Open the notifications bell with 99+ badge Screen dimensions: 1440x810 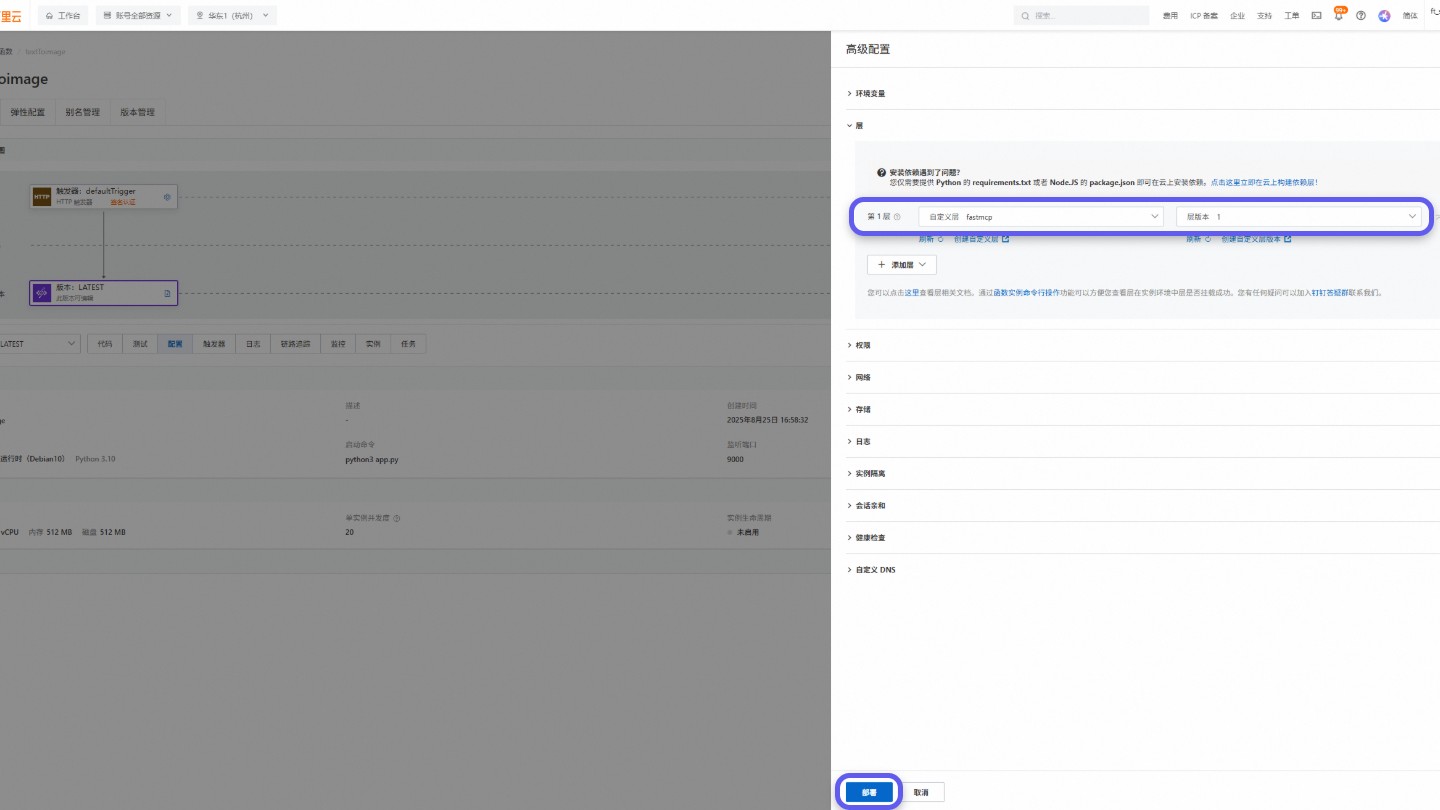1339,15
